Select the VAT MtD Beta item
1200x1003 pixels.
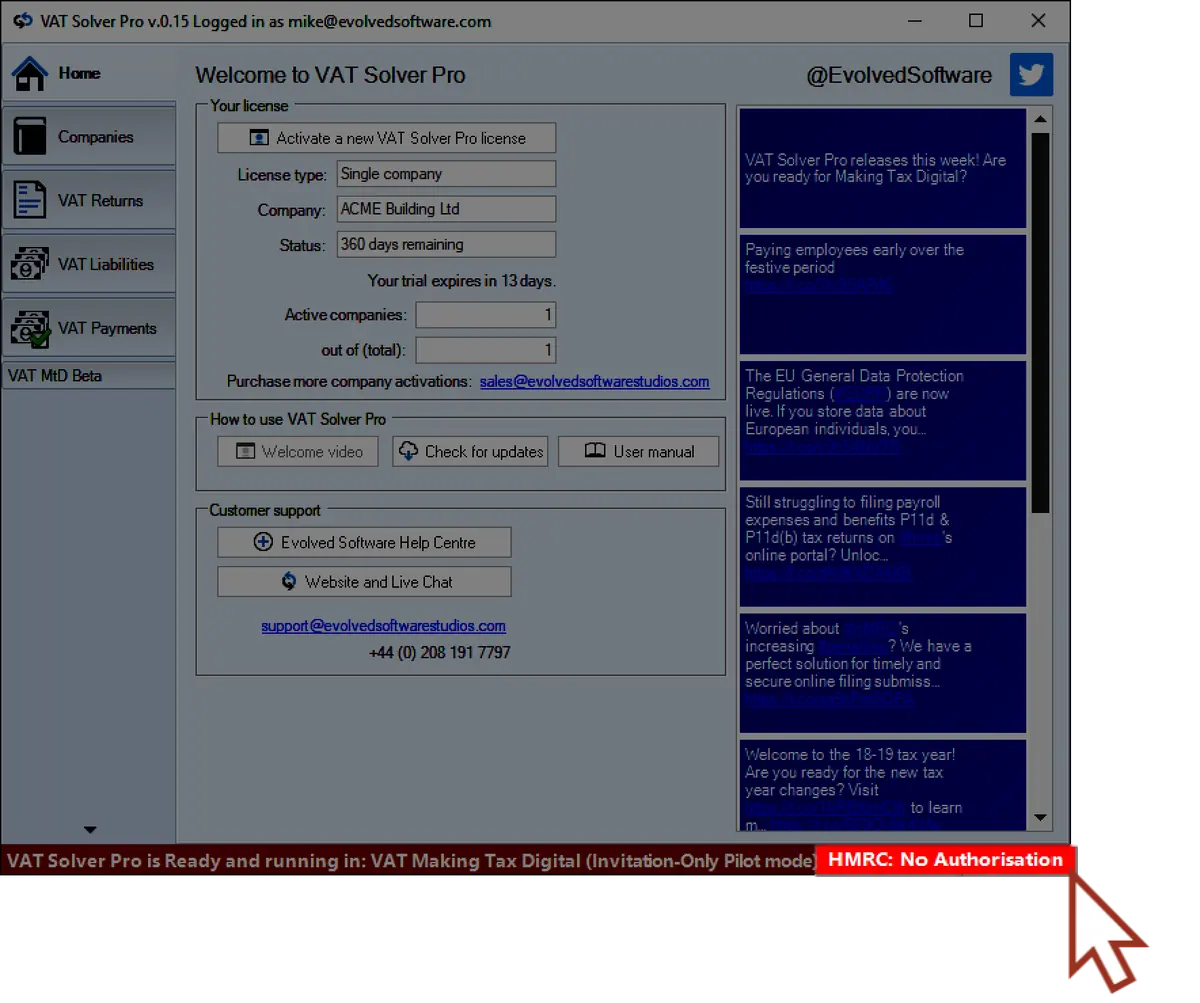coord(88,376)
